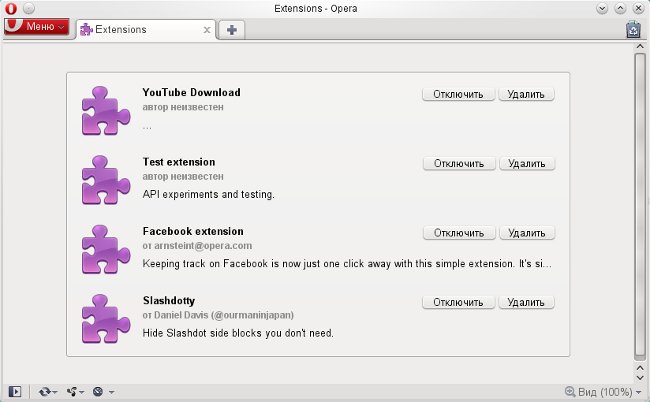Click the Facebook extension puzzle icon

(106, 249)
